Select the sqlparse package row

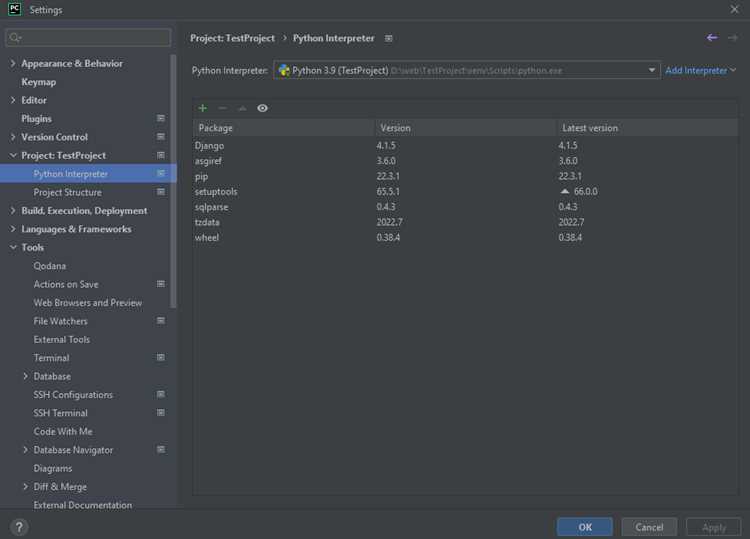tap(465, 207)
